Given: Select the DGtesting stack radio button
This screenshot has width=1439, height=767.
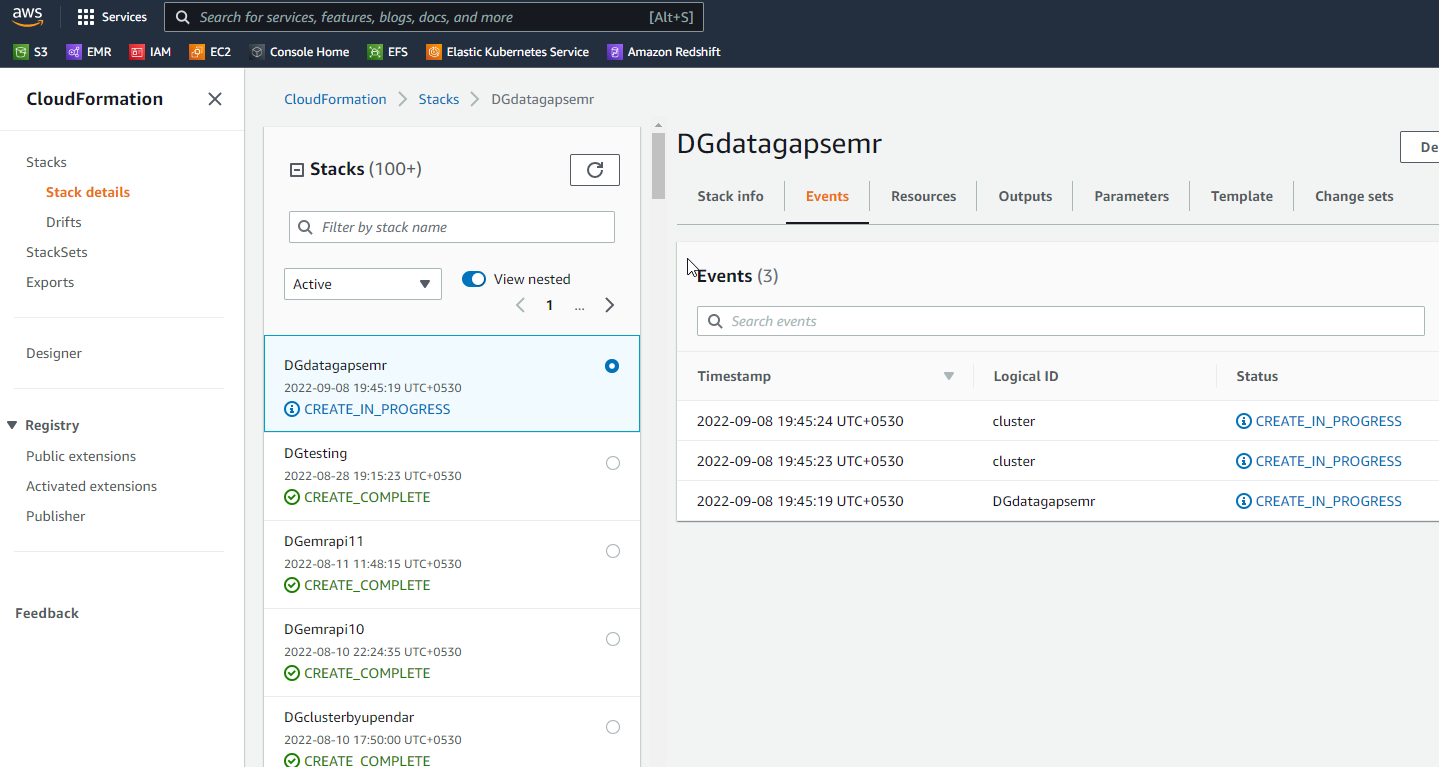Looking at the screenshot, I should point(613,463).
